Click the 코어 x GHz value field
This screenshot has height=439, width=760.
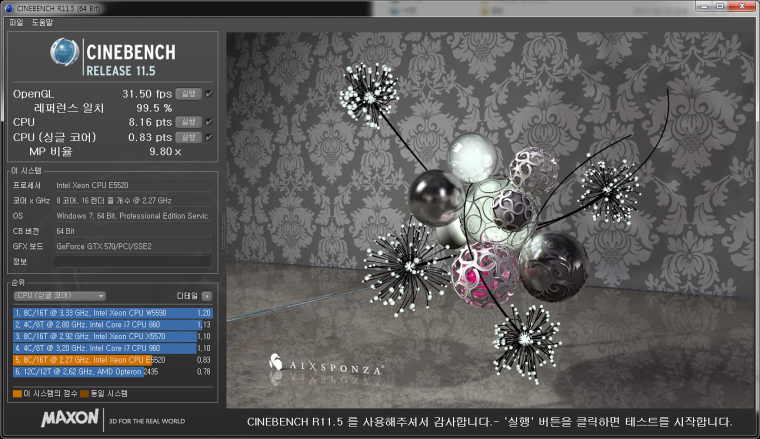click(132, 201)
